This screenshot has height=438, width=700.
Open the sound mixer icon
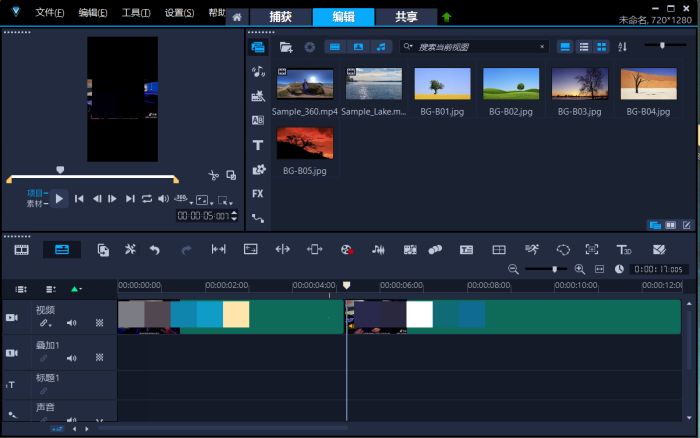click(378, 250)
